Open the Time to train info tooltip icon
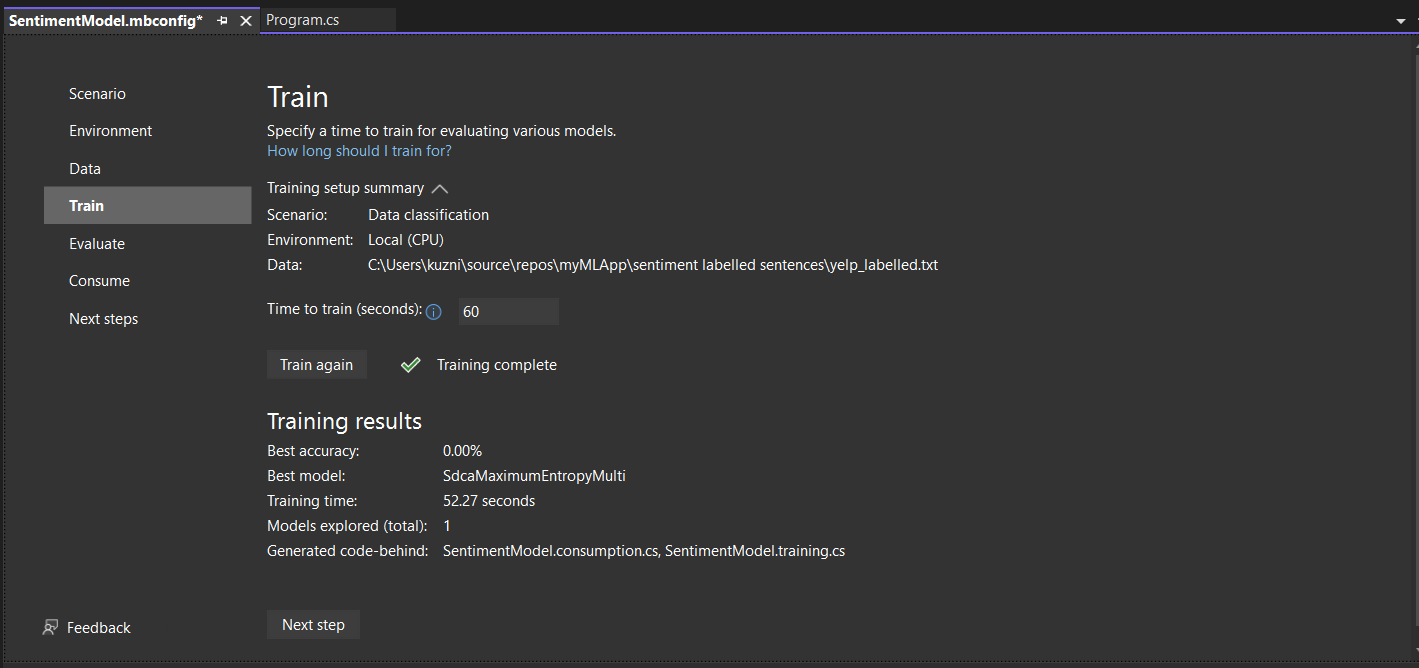1419x668 pixels. tap(433, 311)
